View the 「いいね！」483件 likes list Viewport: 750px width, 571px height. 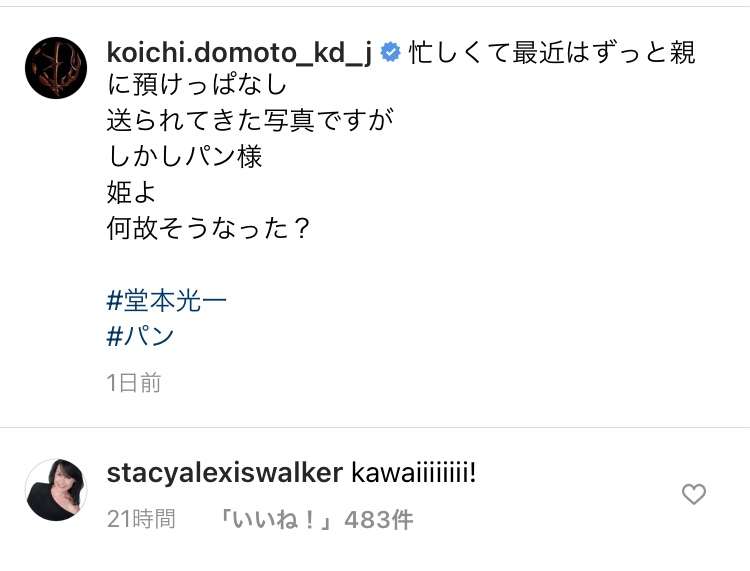click(315, 520)
